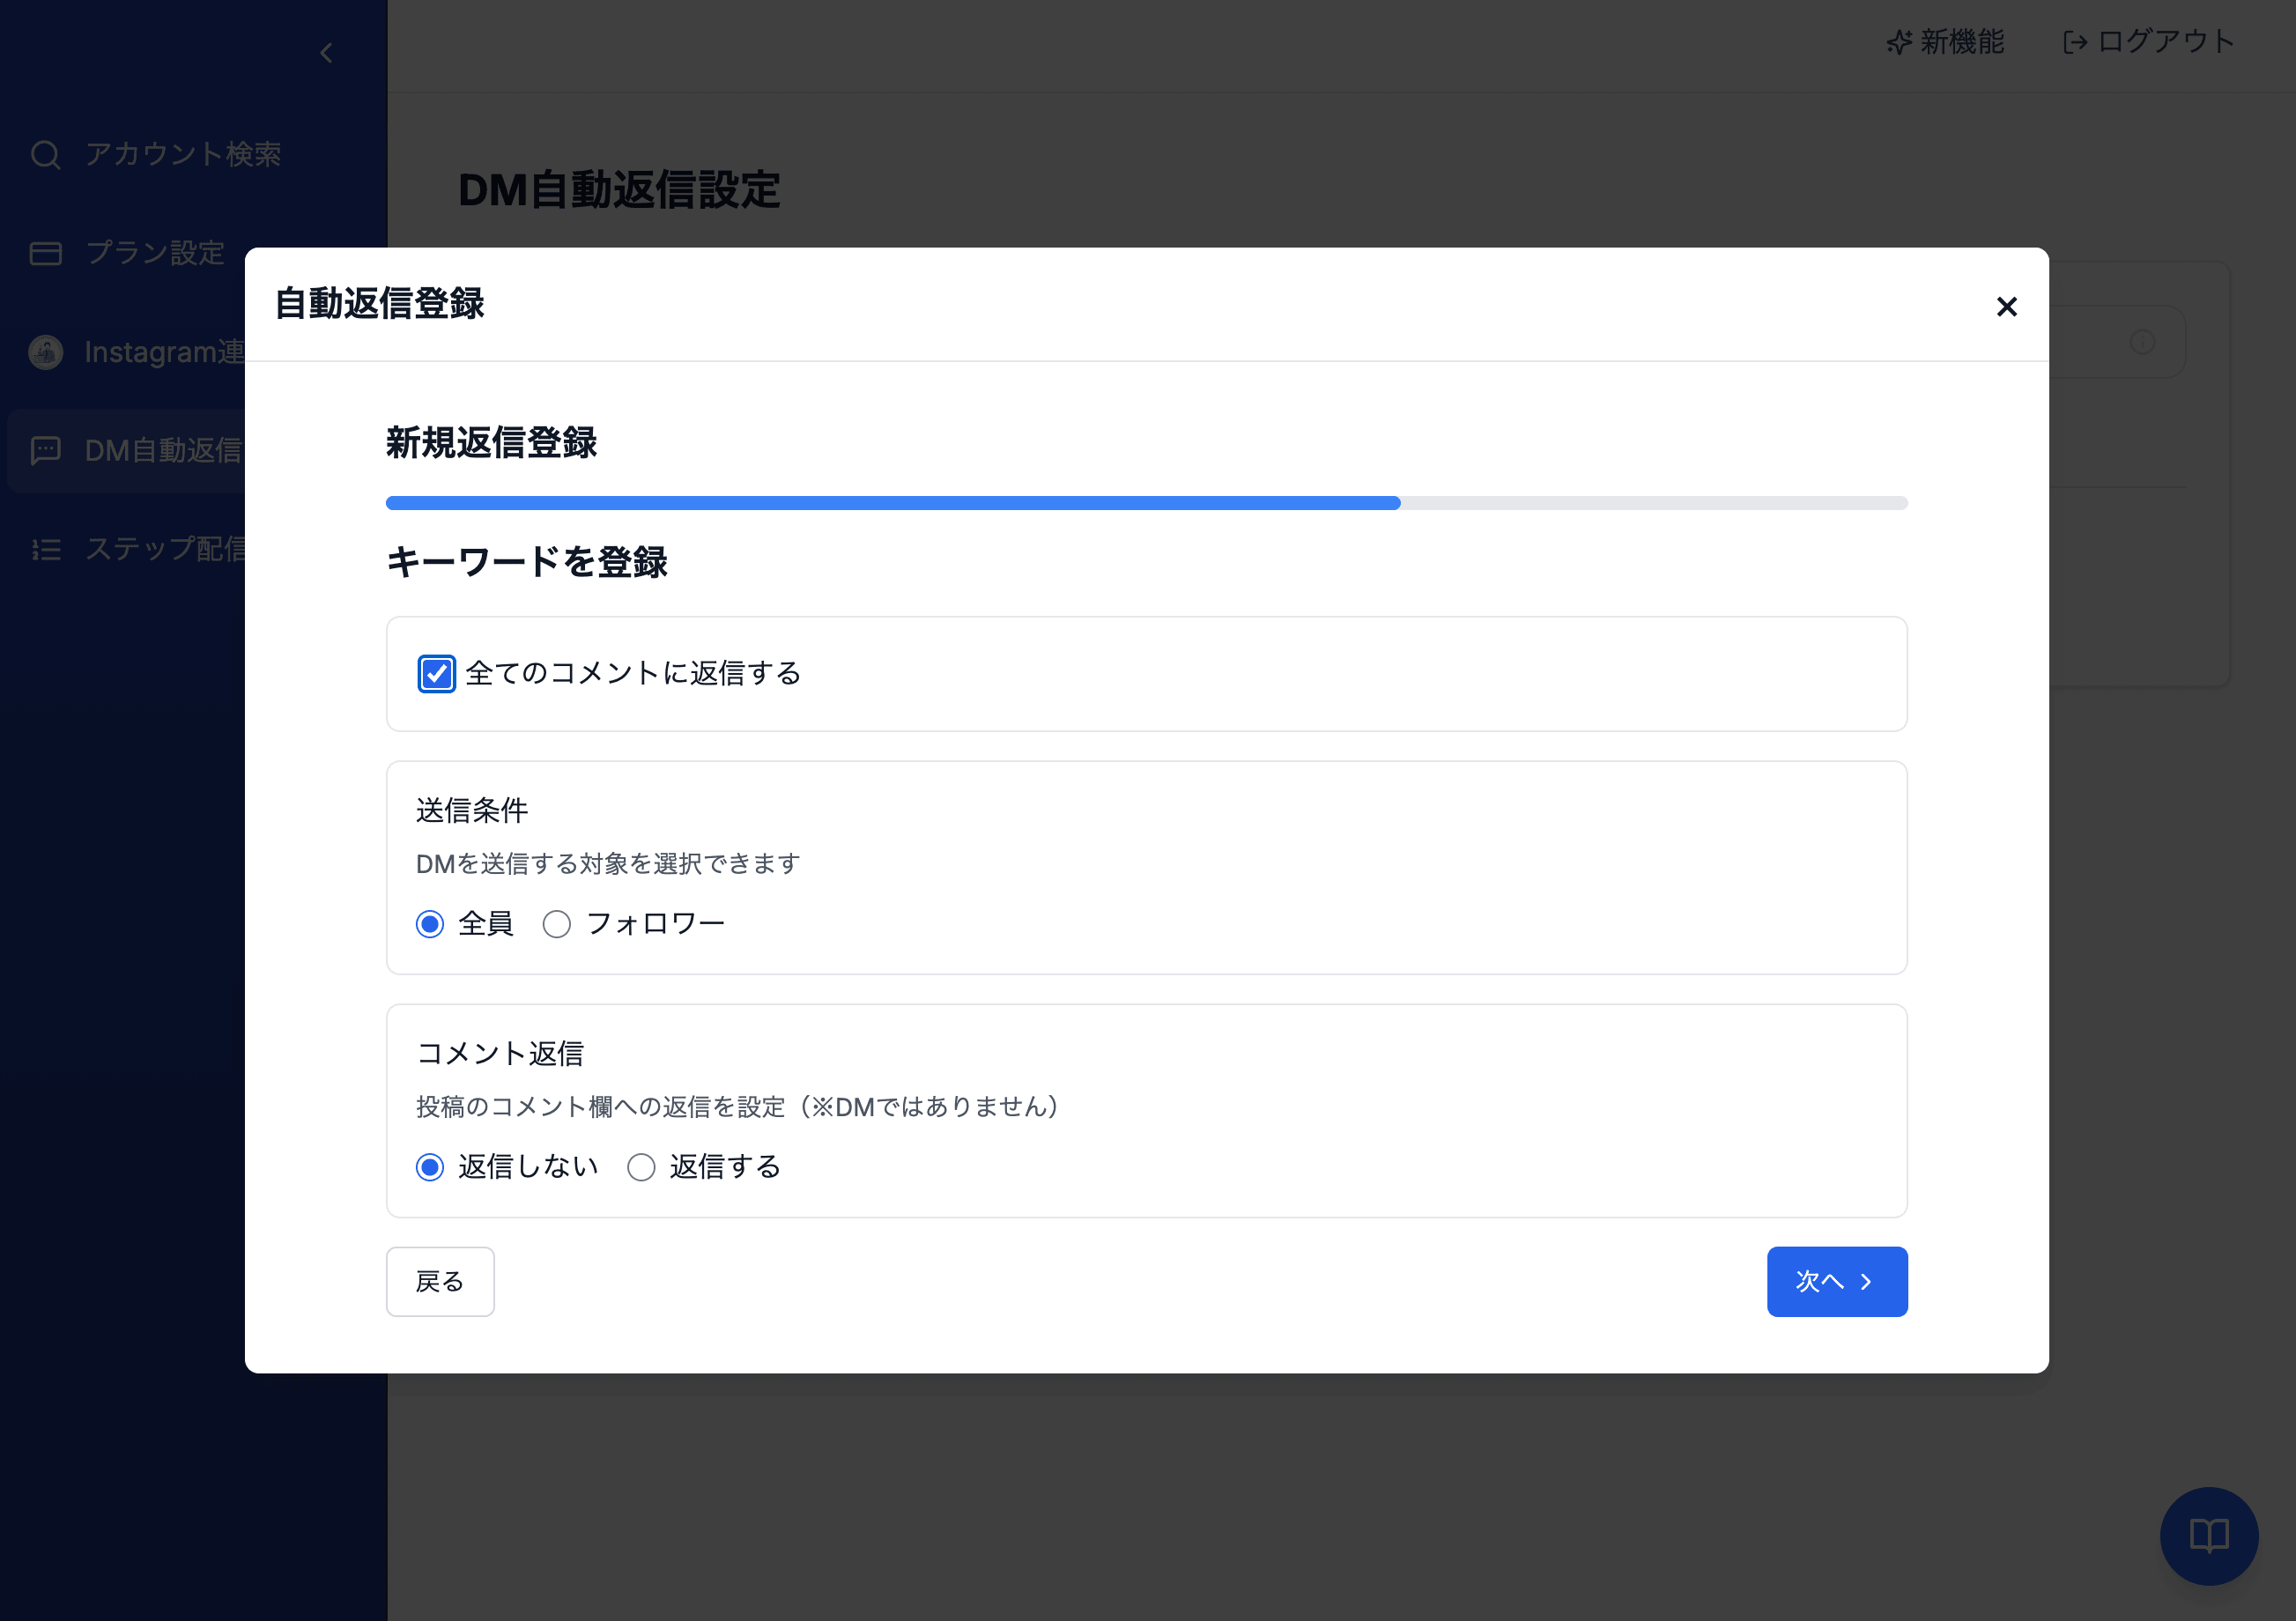Click the 戻る button
2296x1621 pixels.
pos(440,1281)
